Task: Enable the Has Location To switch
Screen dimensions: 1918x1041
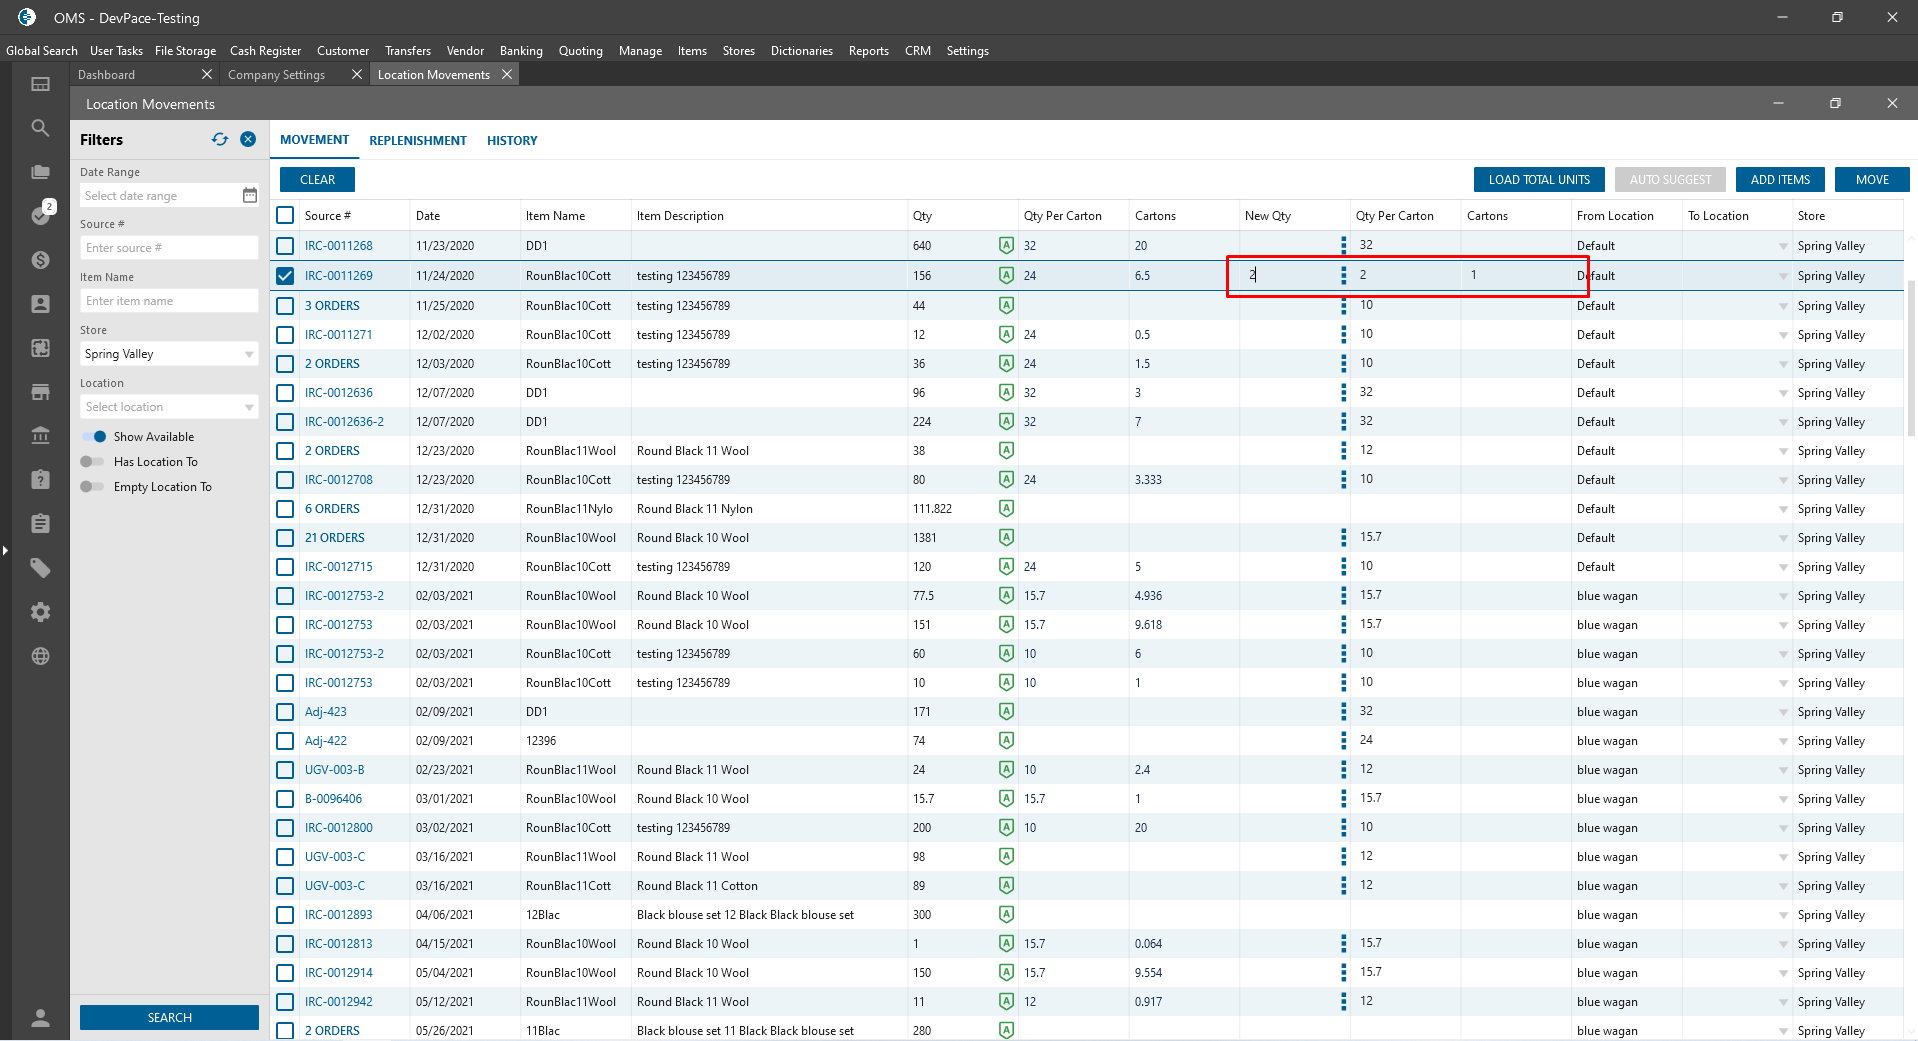Action: [x=92, y=462]
